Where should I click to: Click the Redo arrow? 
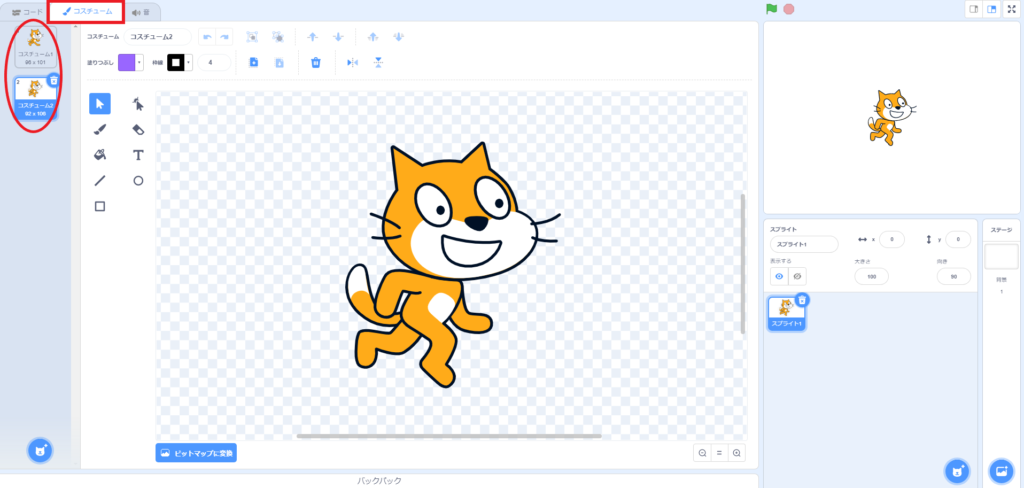tap(224, 37)
